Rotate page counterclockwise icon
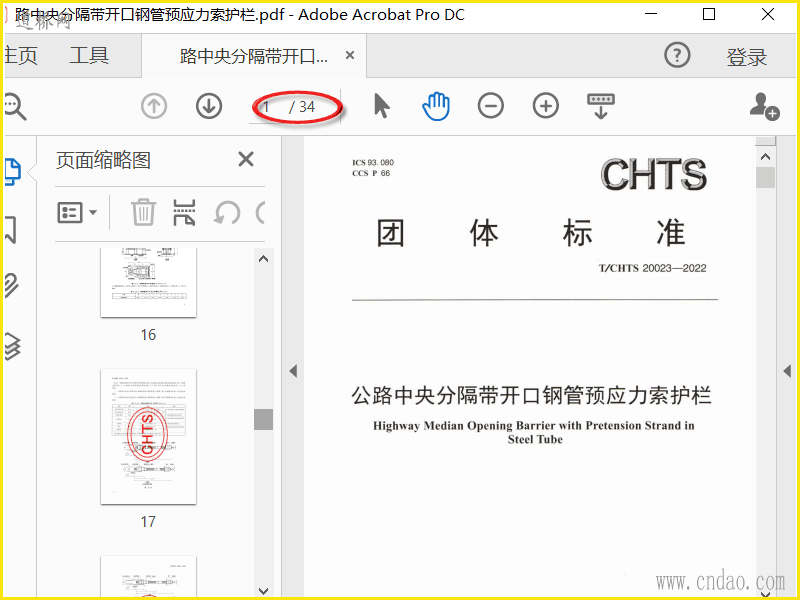 (227, 212)
